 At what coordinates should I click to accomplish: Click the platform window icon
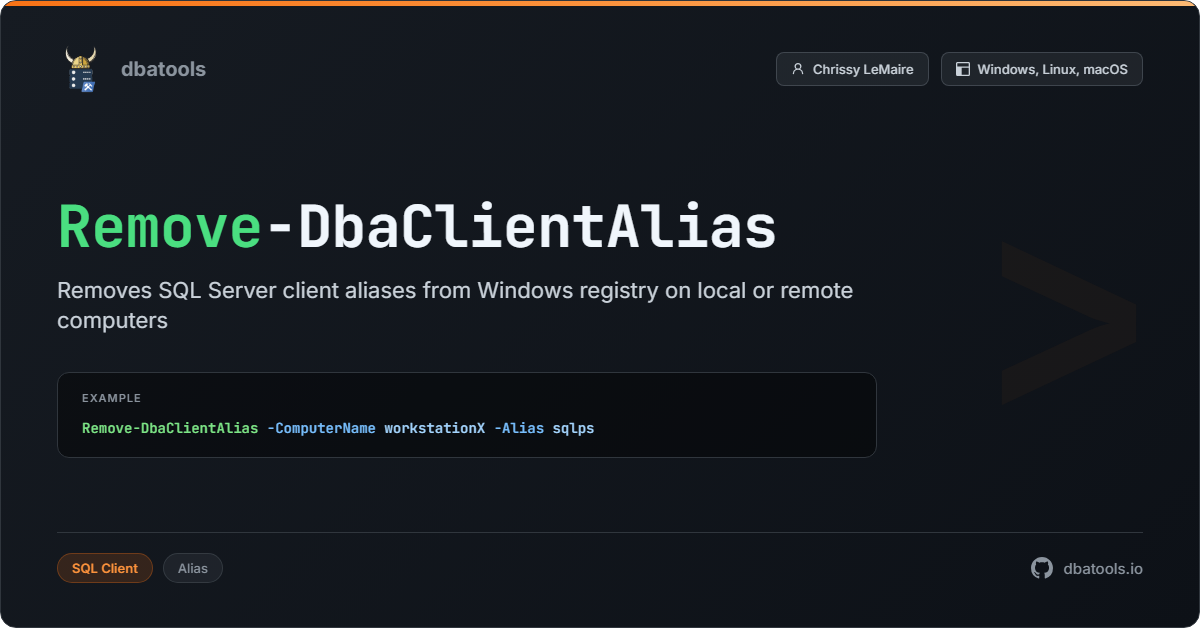[963, 69]
